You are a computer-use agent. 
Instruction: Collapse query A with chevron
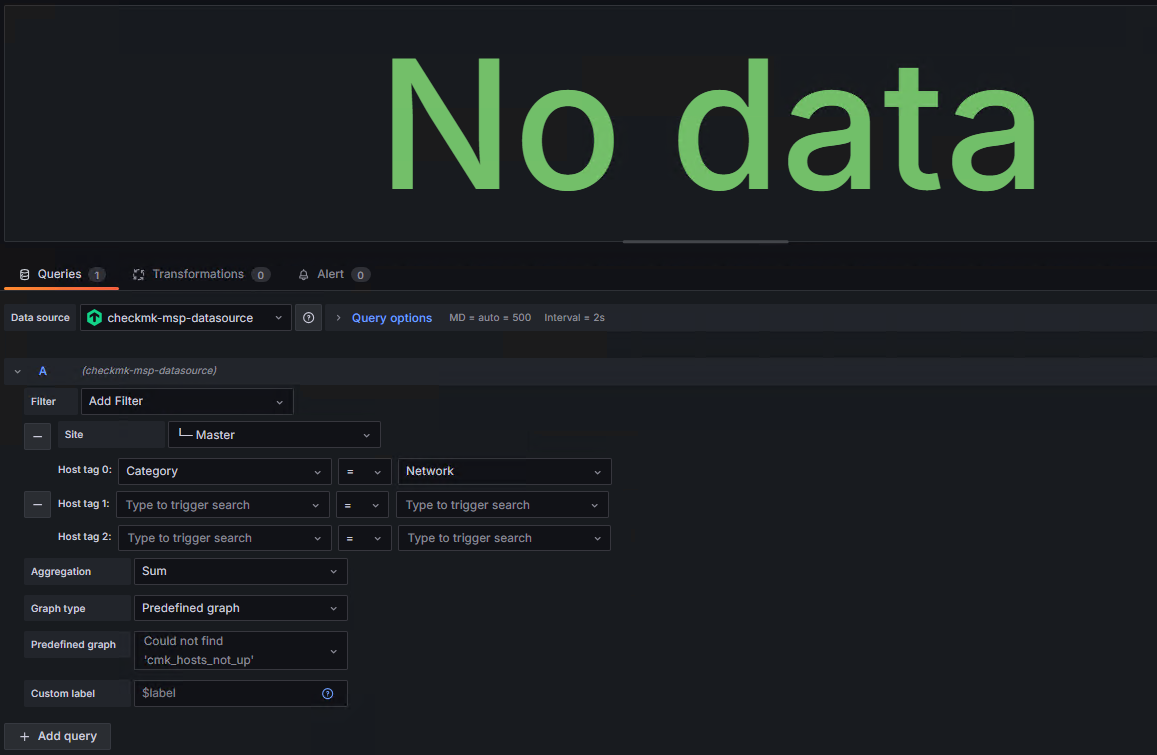[x=17, y=371]
